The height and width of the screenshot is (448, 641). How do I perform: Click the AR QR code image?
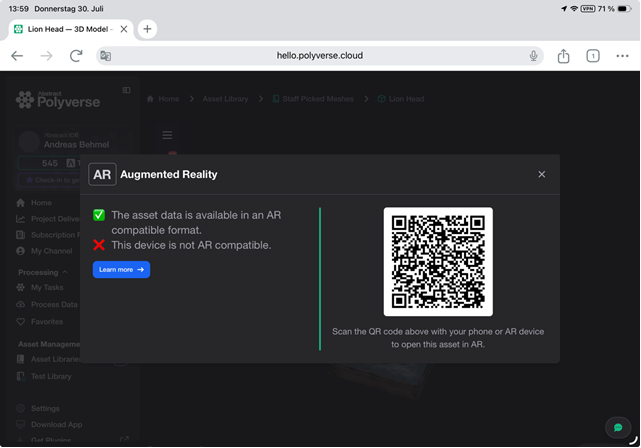click(x=438, y=262)
